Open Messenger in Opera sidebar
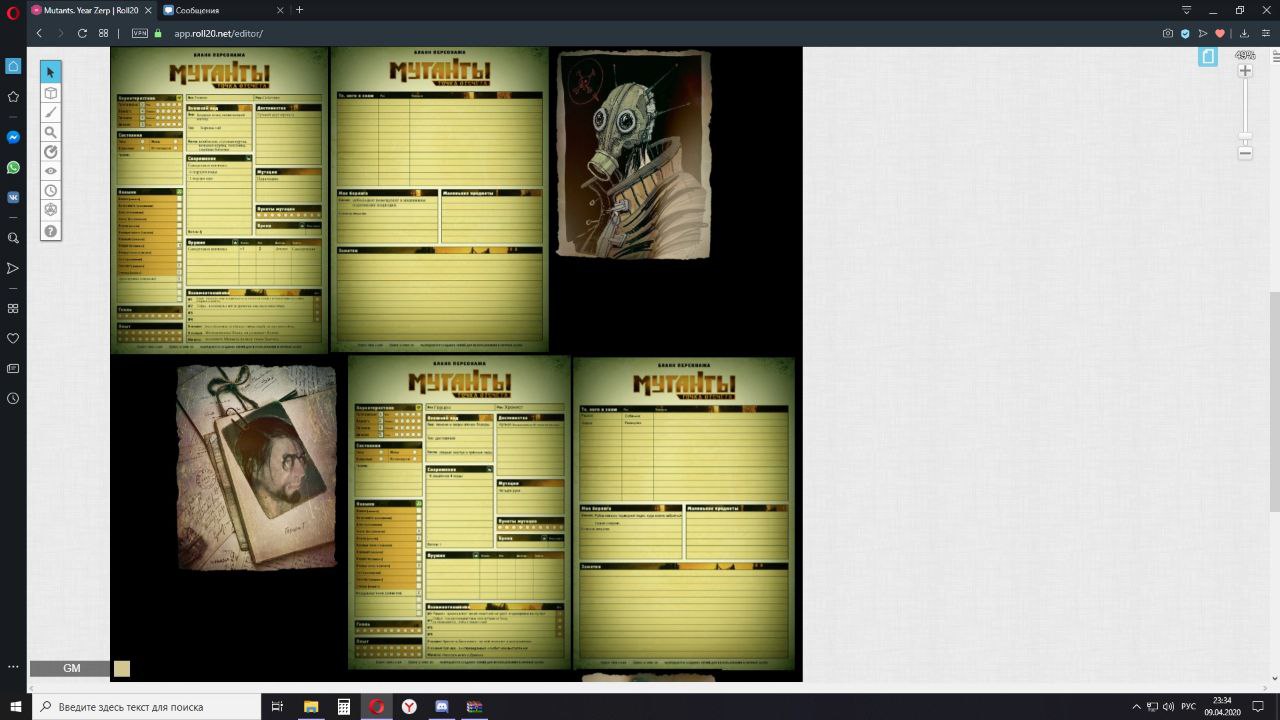Viewport: 1280px width, 720px height. coord(13,137)
